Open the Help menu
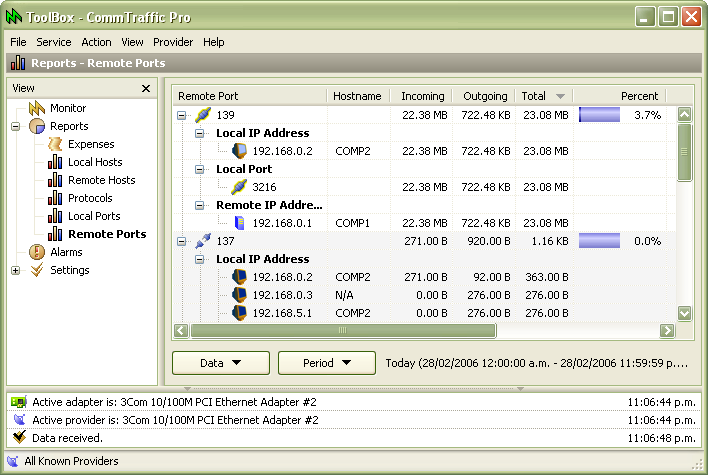Image resolution: width=708 pixels, height=475 pixels. tap(214, 42)
